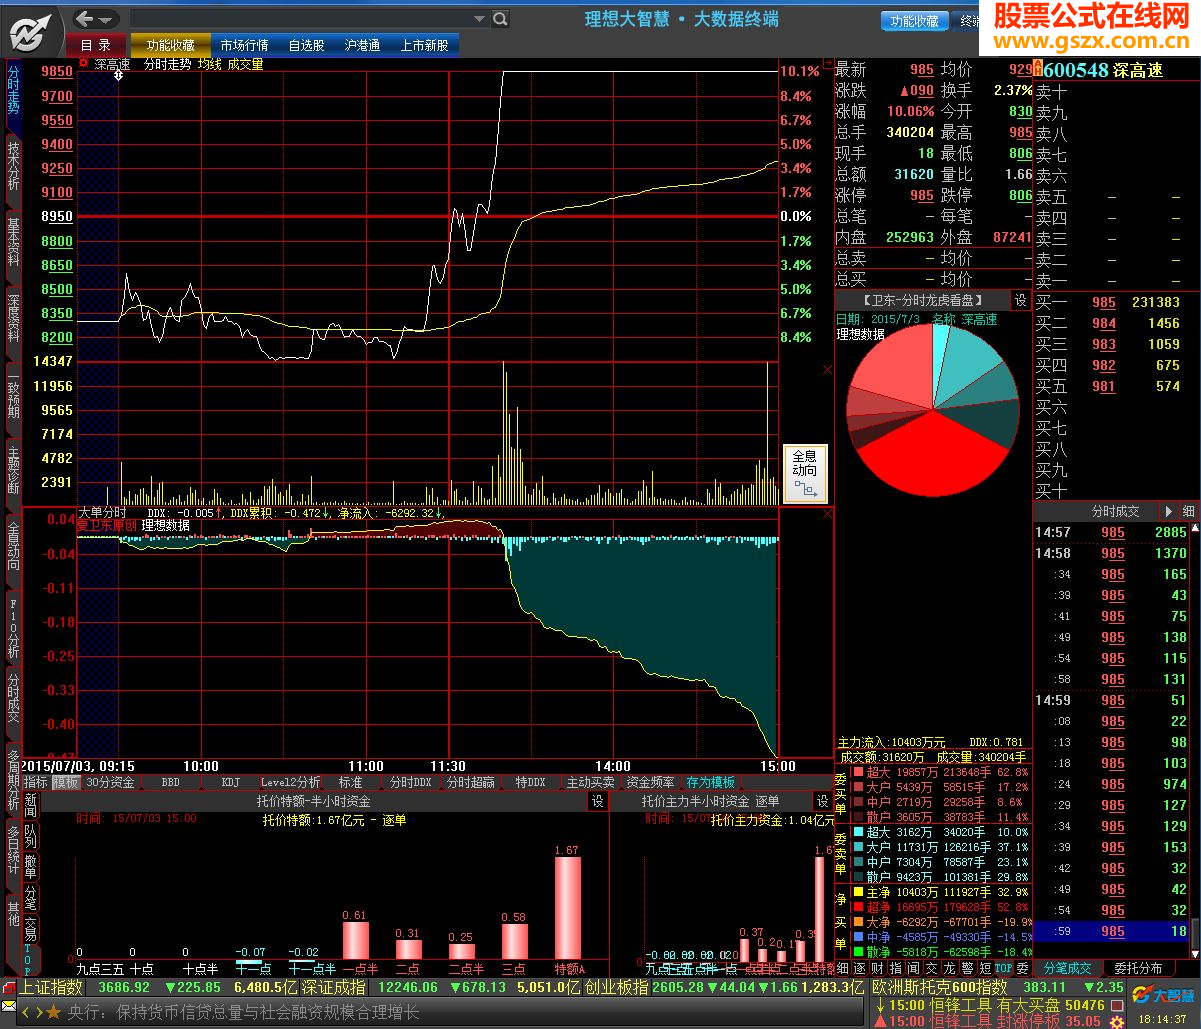The height and width of the screenshot is (1029, 1201).
Task: Click the 细 button beside 分时成交
Action: pyautogui.click(x=1189, y=511)
